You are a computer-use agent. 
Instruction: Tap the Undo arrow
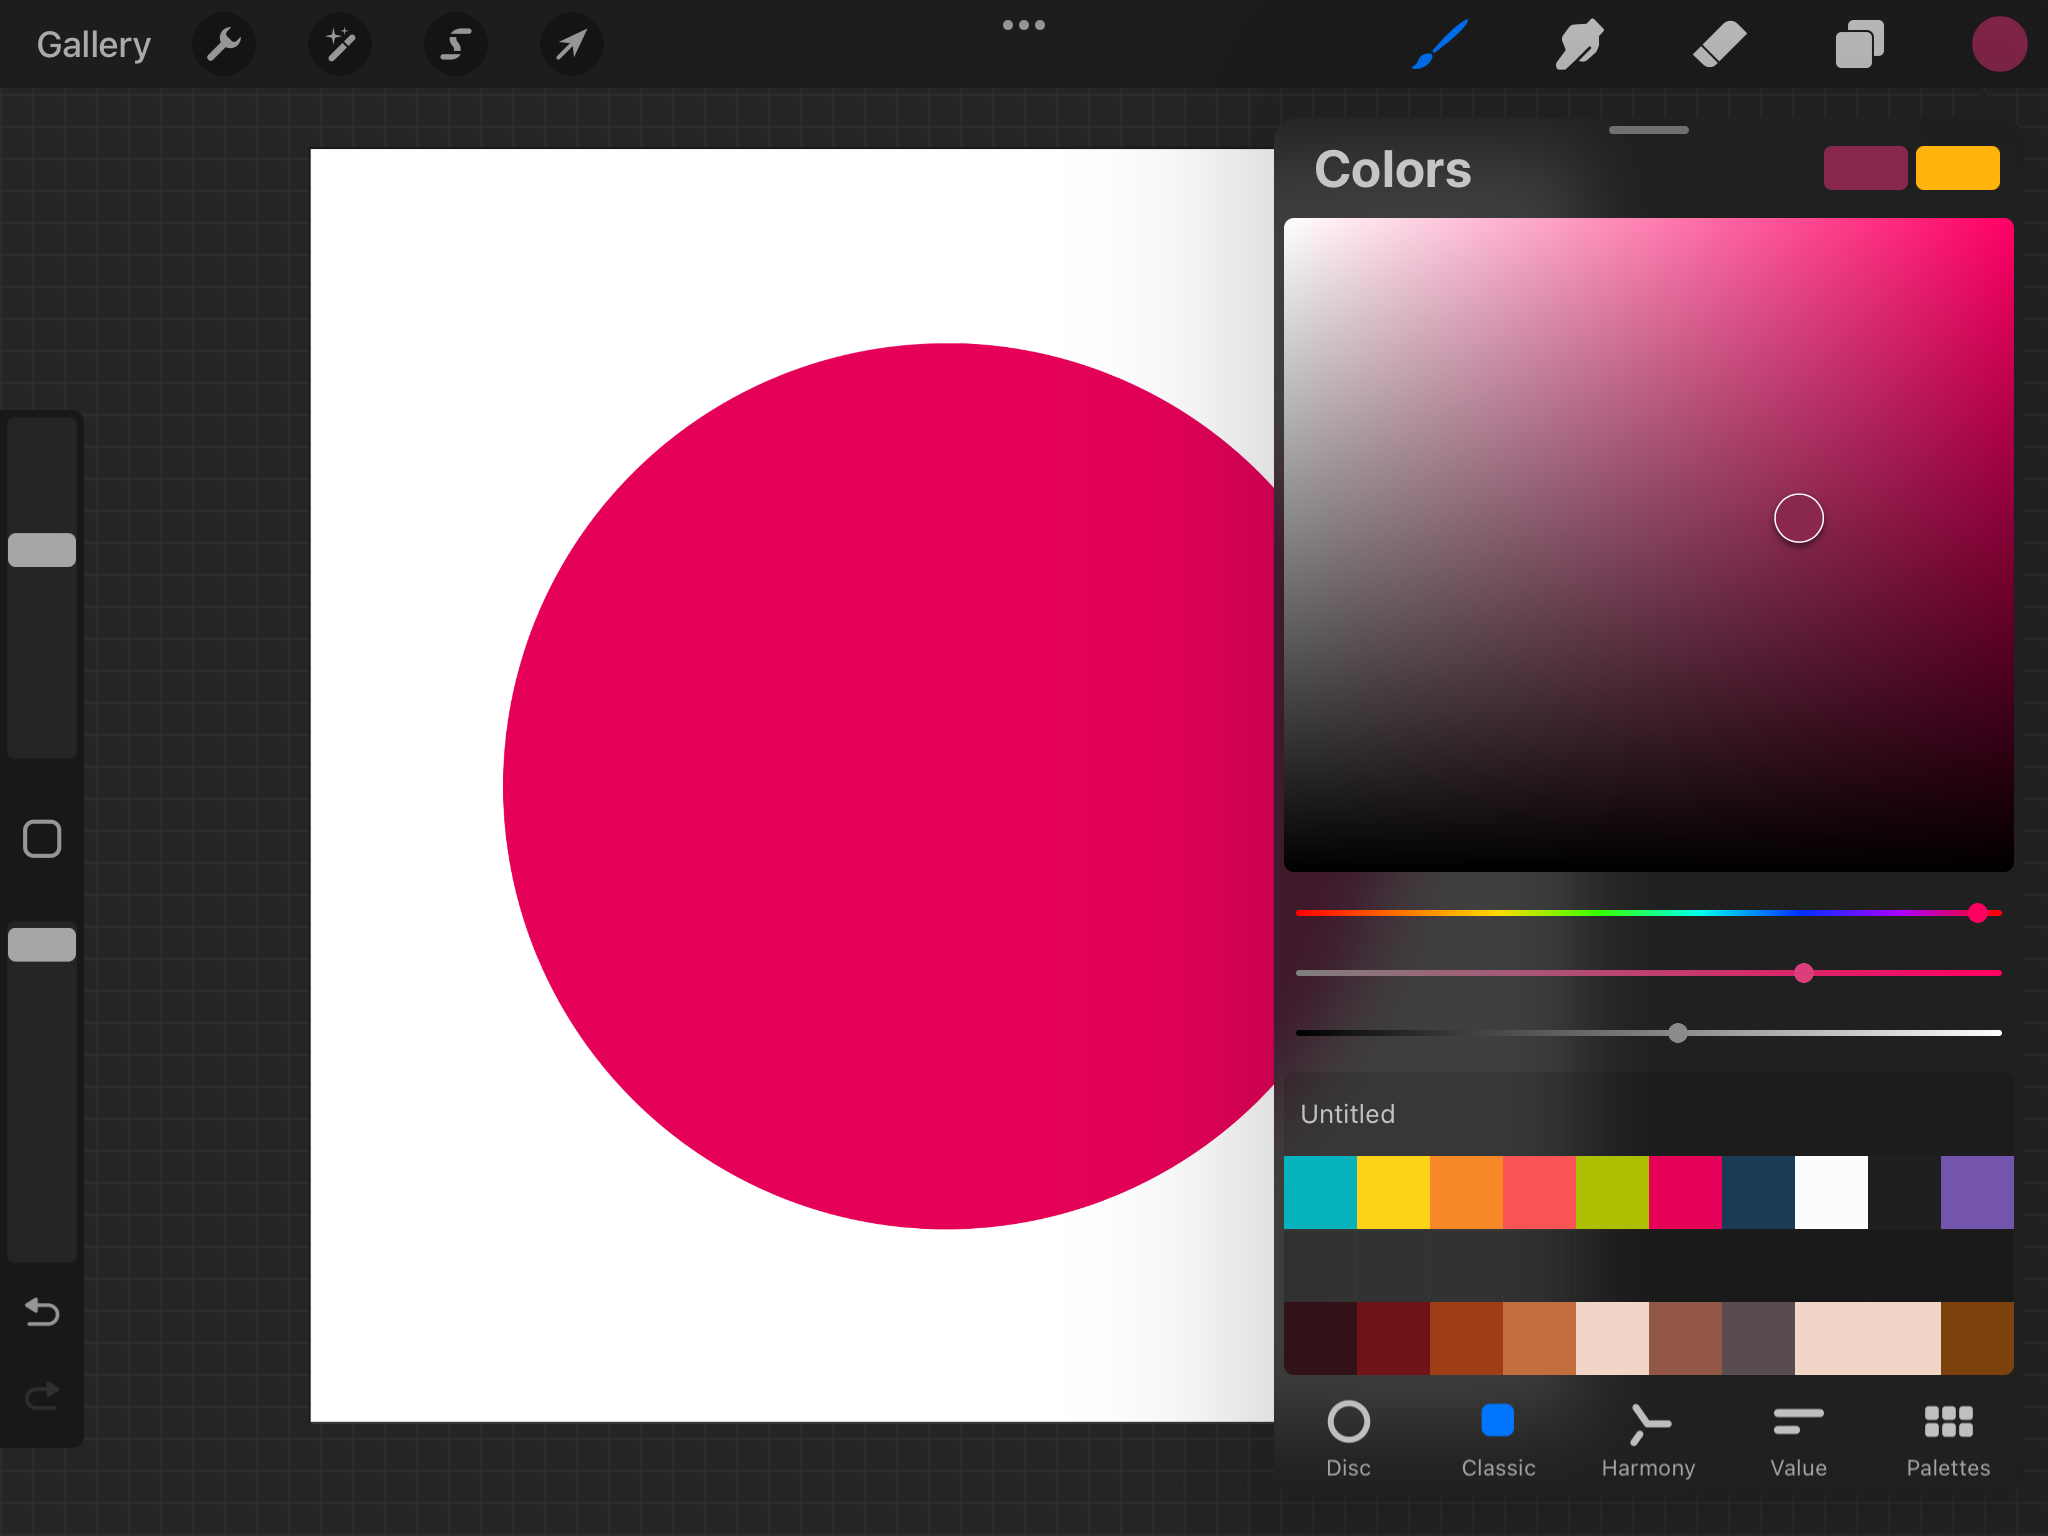click(x=42, y=1313)
